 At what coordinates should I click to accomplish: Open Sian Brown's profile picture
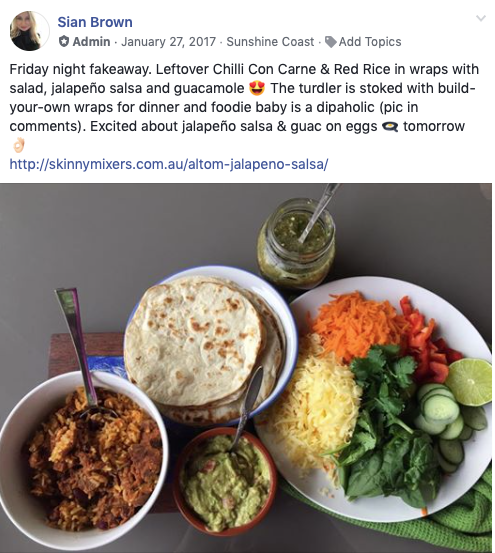click(30, 31)
